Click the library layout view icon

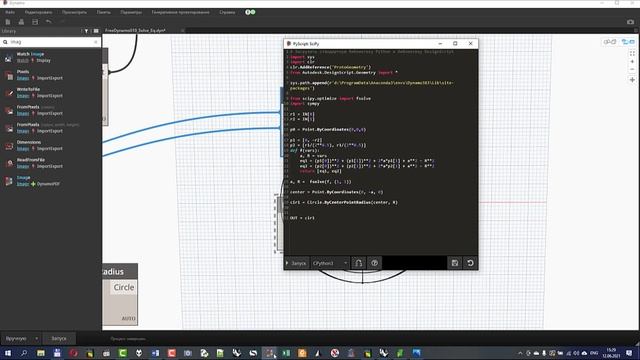pyautogui.click(x=96, y=31)
